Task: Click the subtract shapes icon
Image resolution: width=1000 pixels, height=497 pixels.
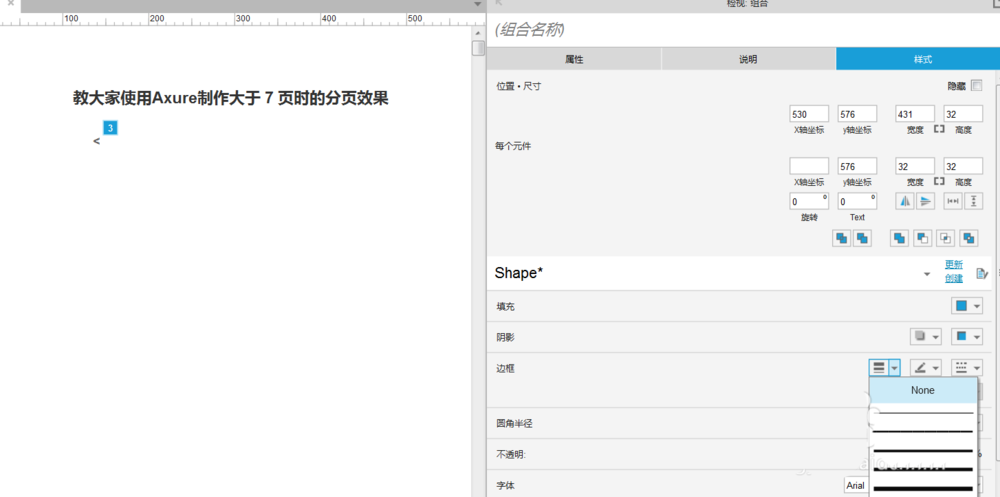Action: coord(923,239)
